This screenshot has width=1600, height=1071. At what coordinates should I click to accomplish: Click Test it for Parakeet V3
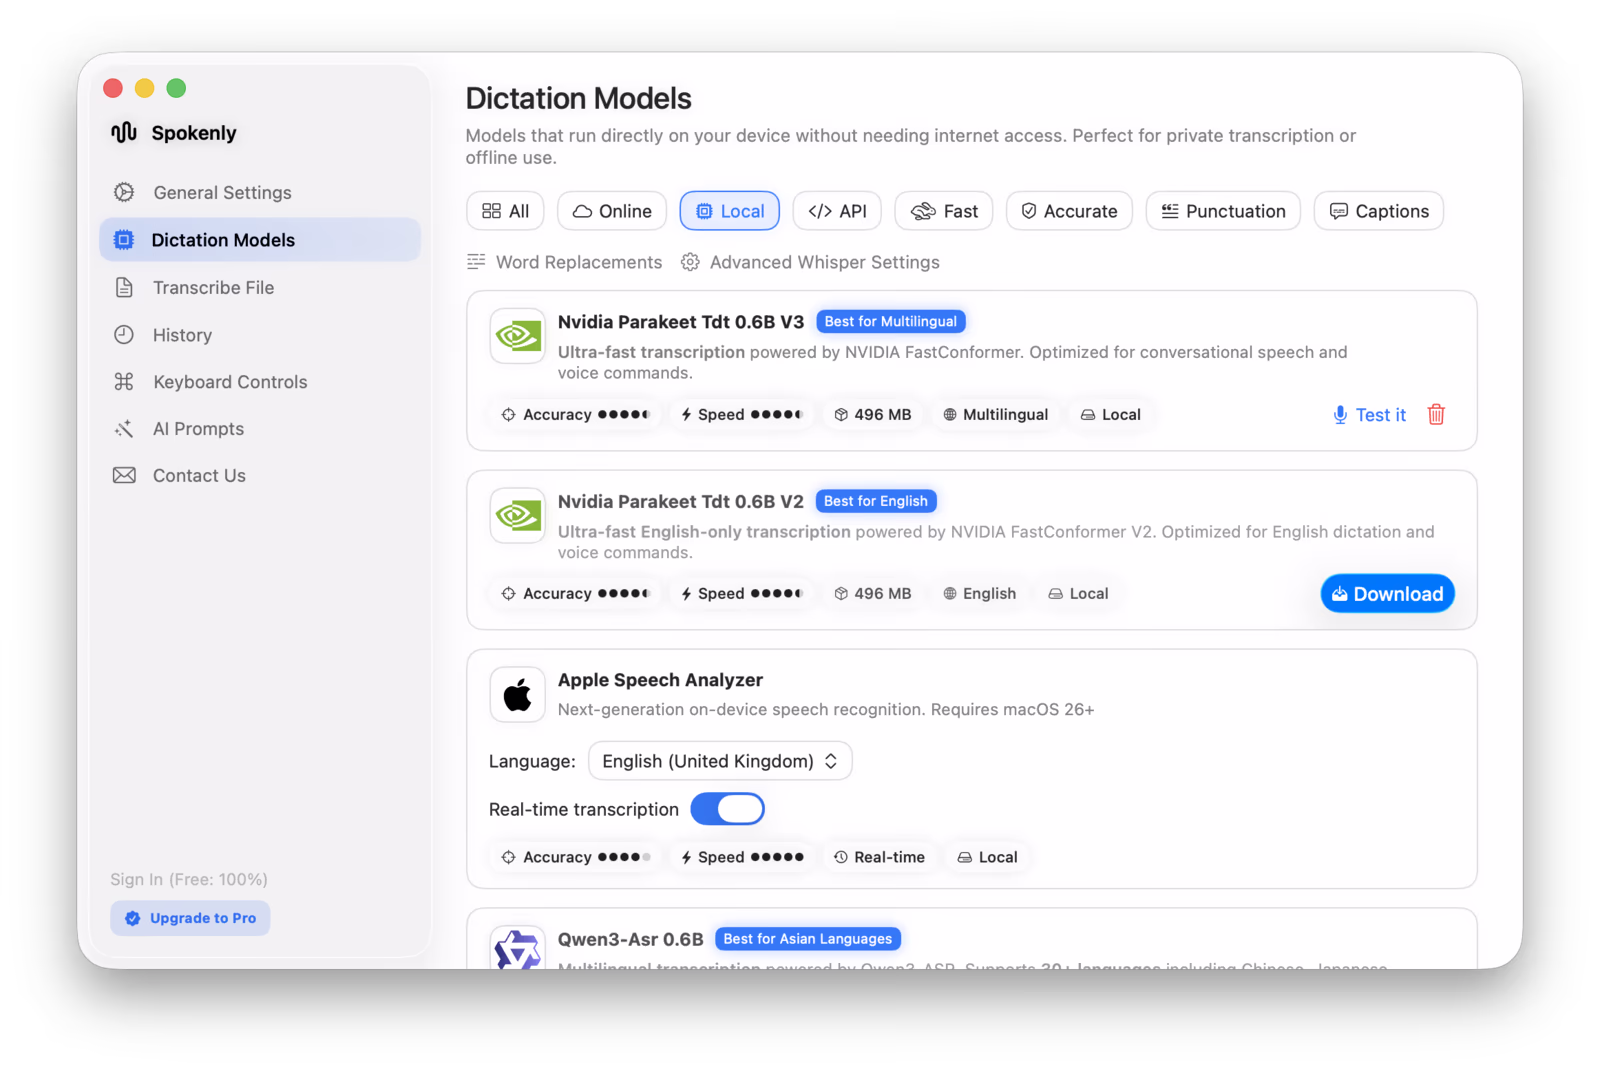(x=1369, y=415)
